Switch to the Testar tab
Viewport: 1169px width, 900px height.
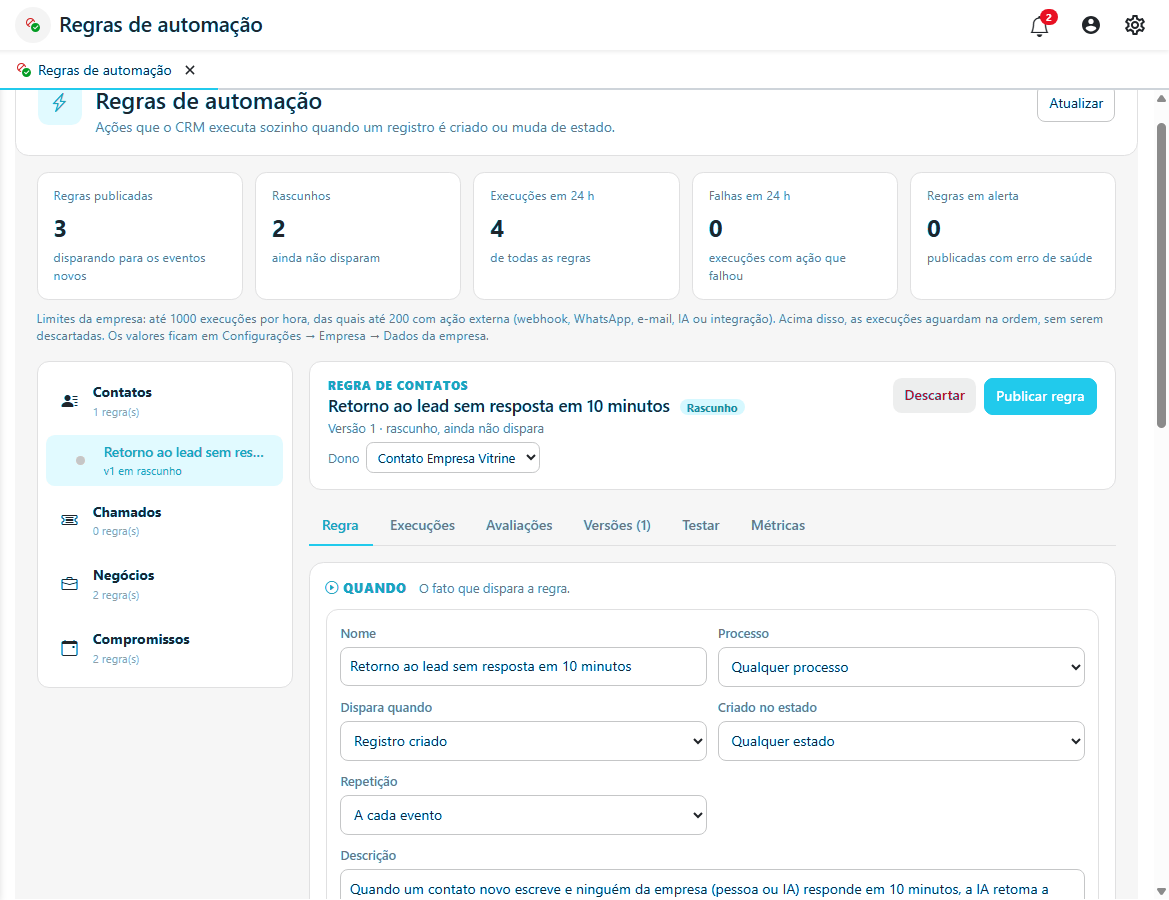coord(700,525)
